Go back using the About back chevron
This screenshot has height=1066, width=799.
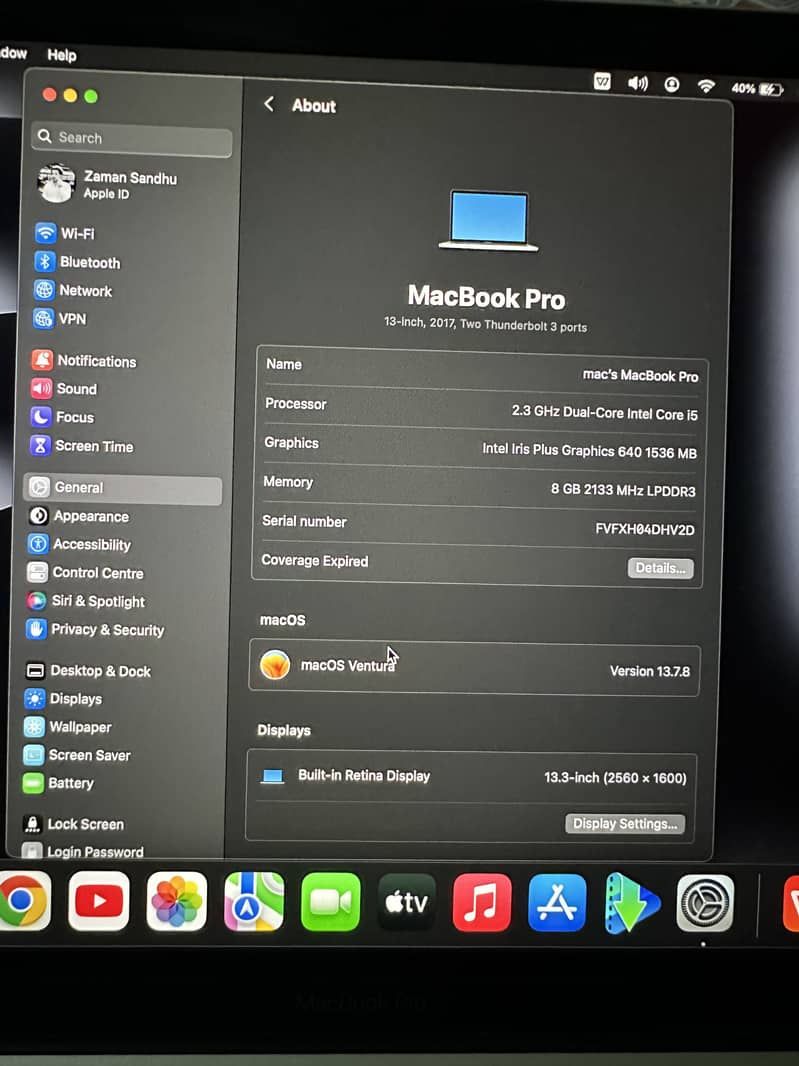pos(269,104)
